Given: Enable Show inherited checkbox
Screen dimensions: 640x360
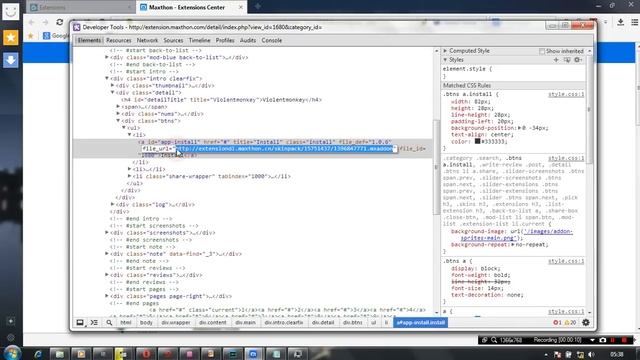Looking at the screenshot, I should 542,51.
